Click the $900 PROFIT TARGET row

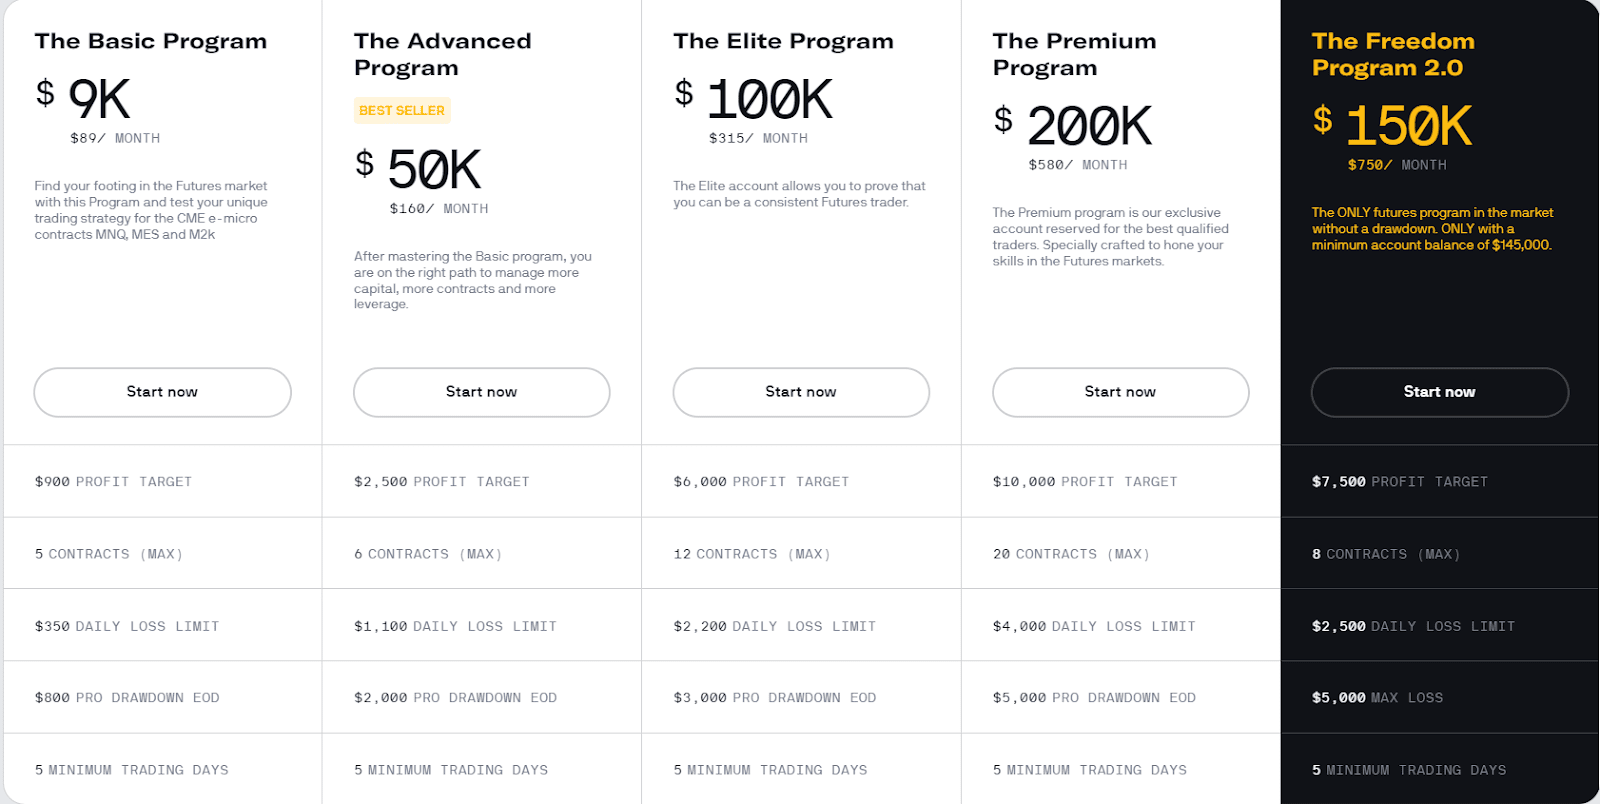(162, 481)
